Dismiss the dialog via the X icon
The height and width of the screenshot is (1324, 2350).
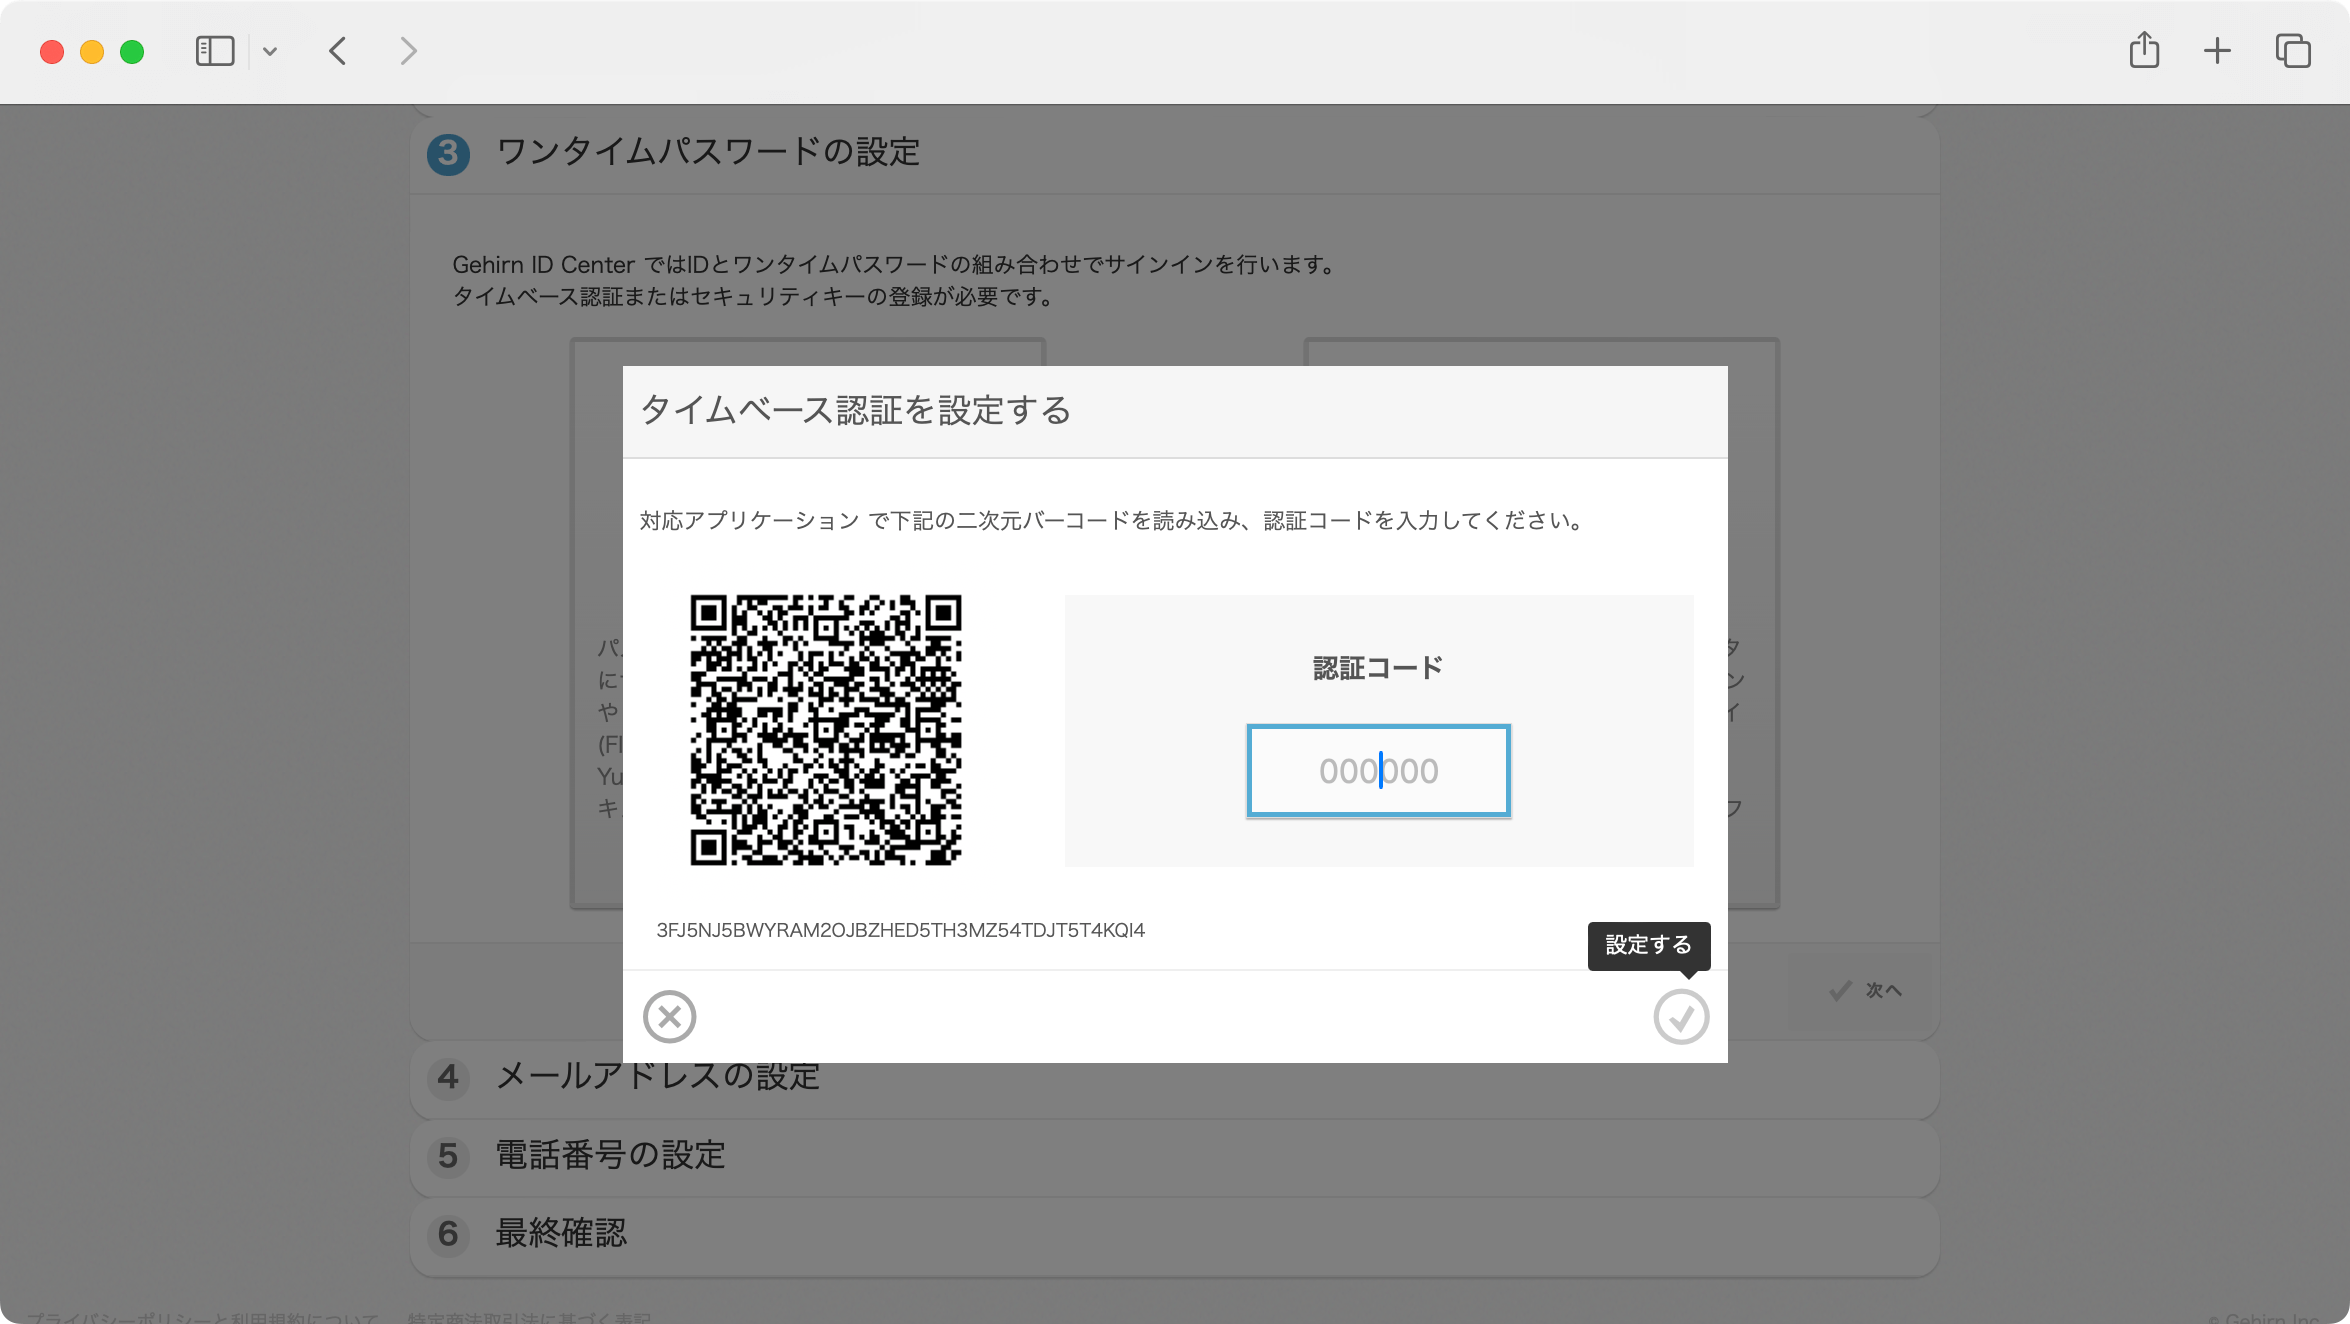pyautogui.click(x=670, y=1017)
